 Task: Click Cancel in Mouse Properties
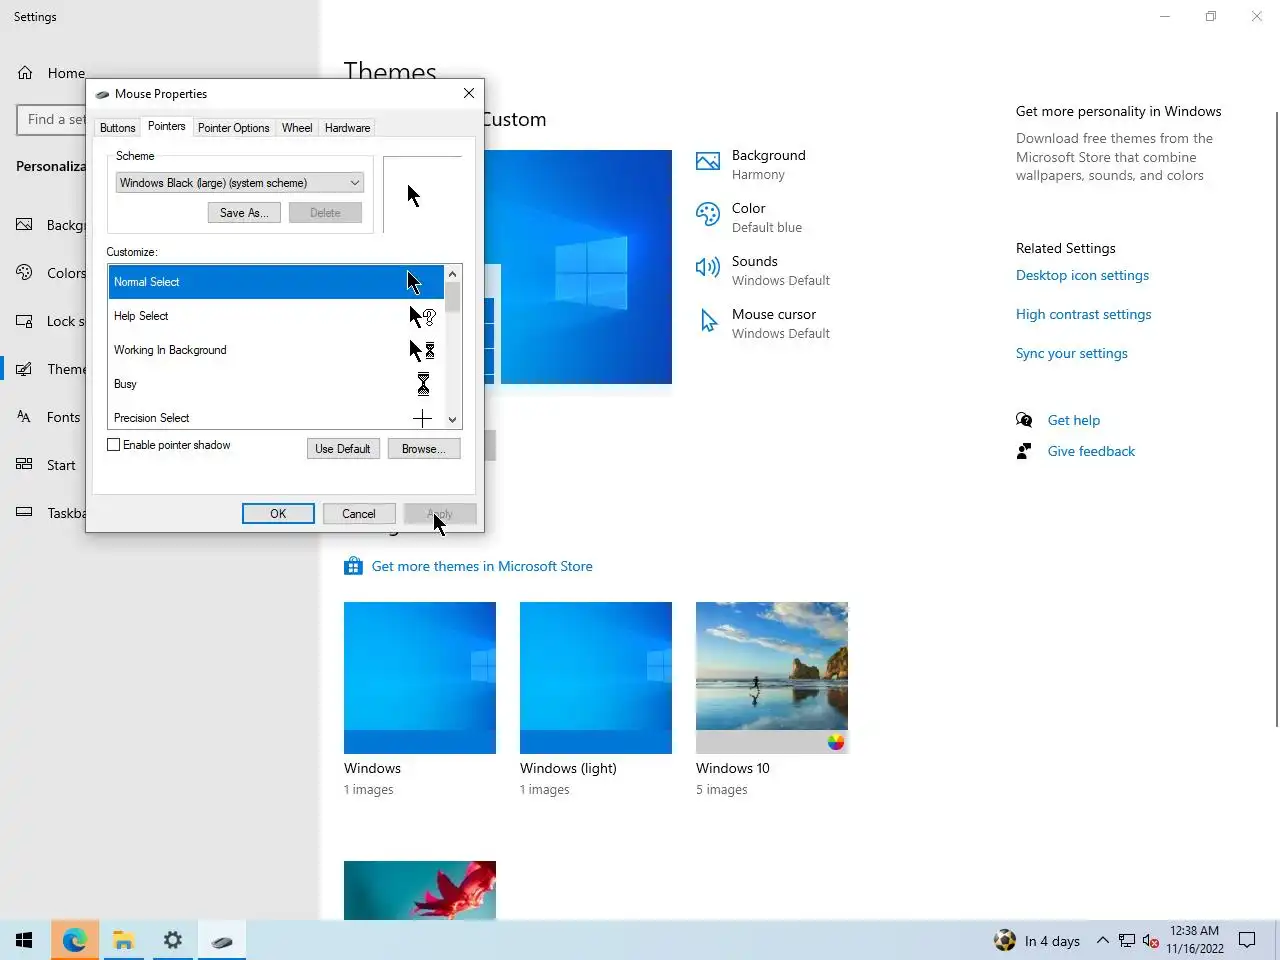(x=359, y=514)
